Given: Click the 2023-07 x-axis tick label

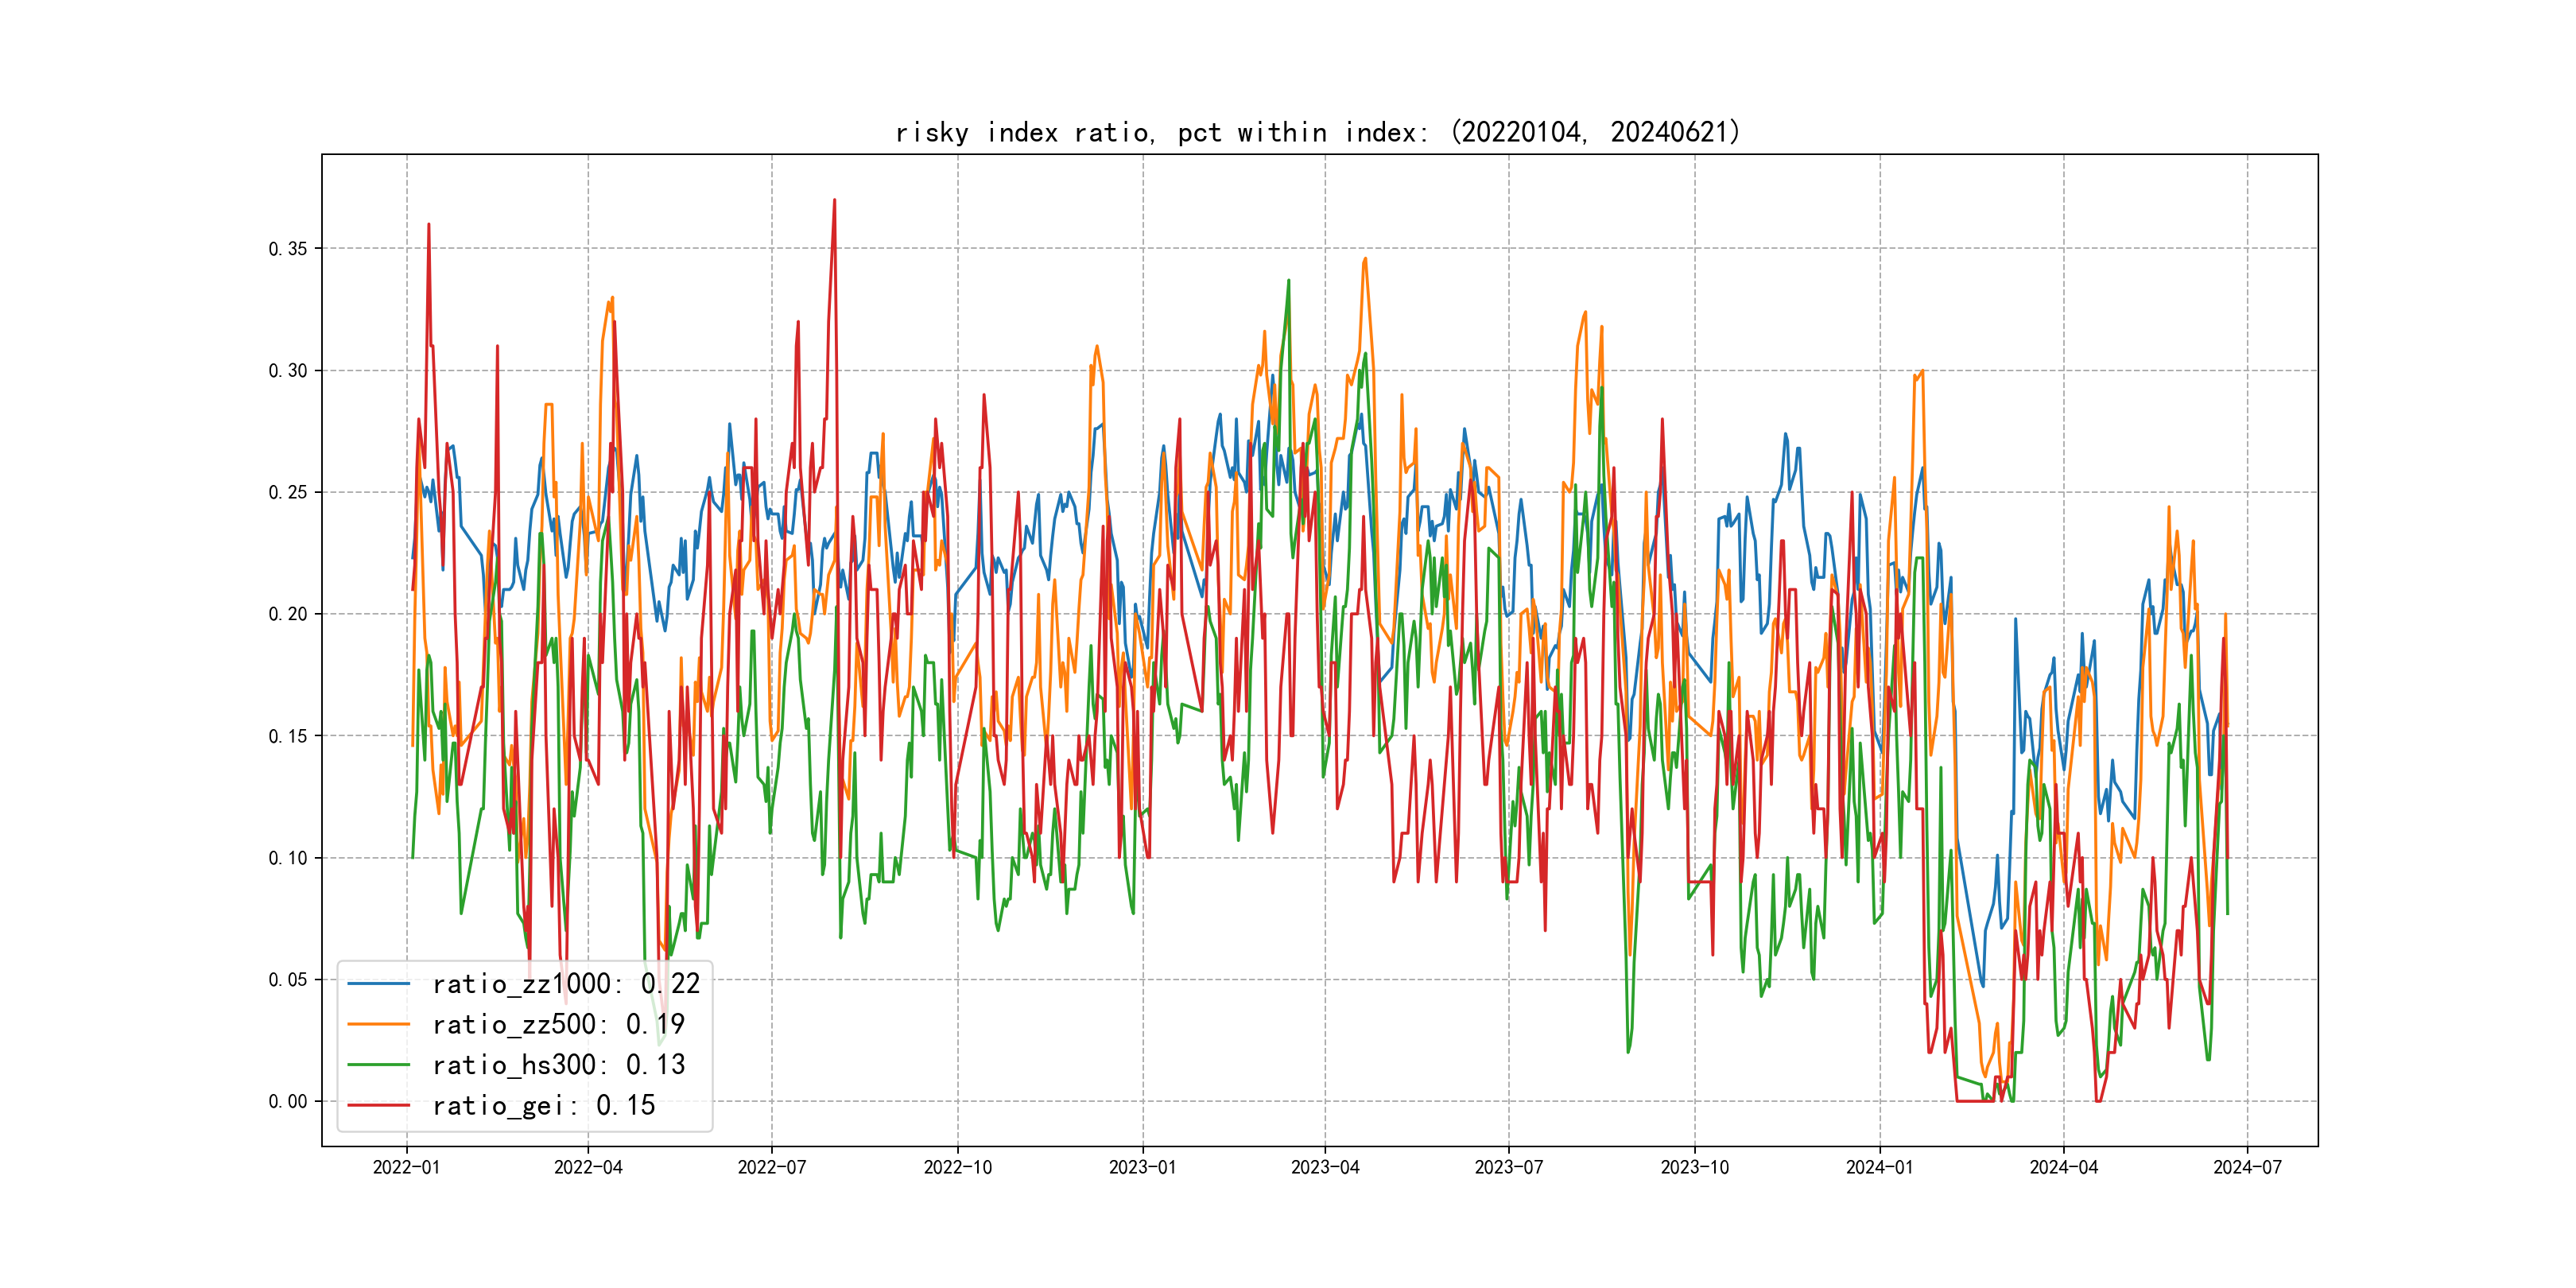Looking at the screenshot, I should (x=1508, y=1167).
